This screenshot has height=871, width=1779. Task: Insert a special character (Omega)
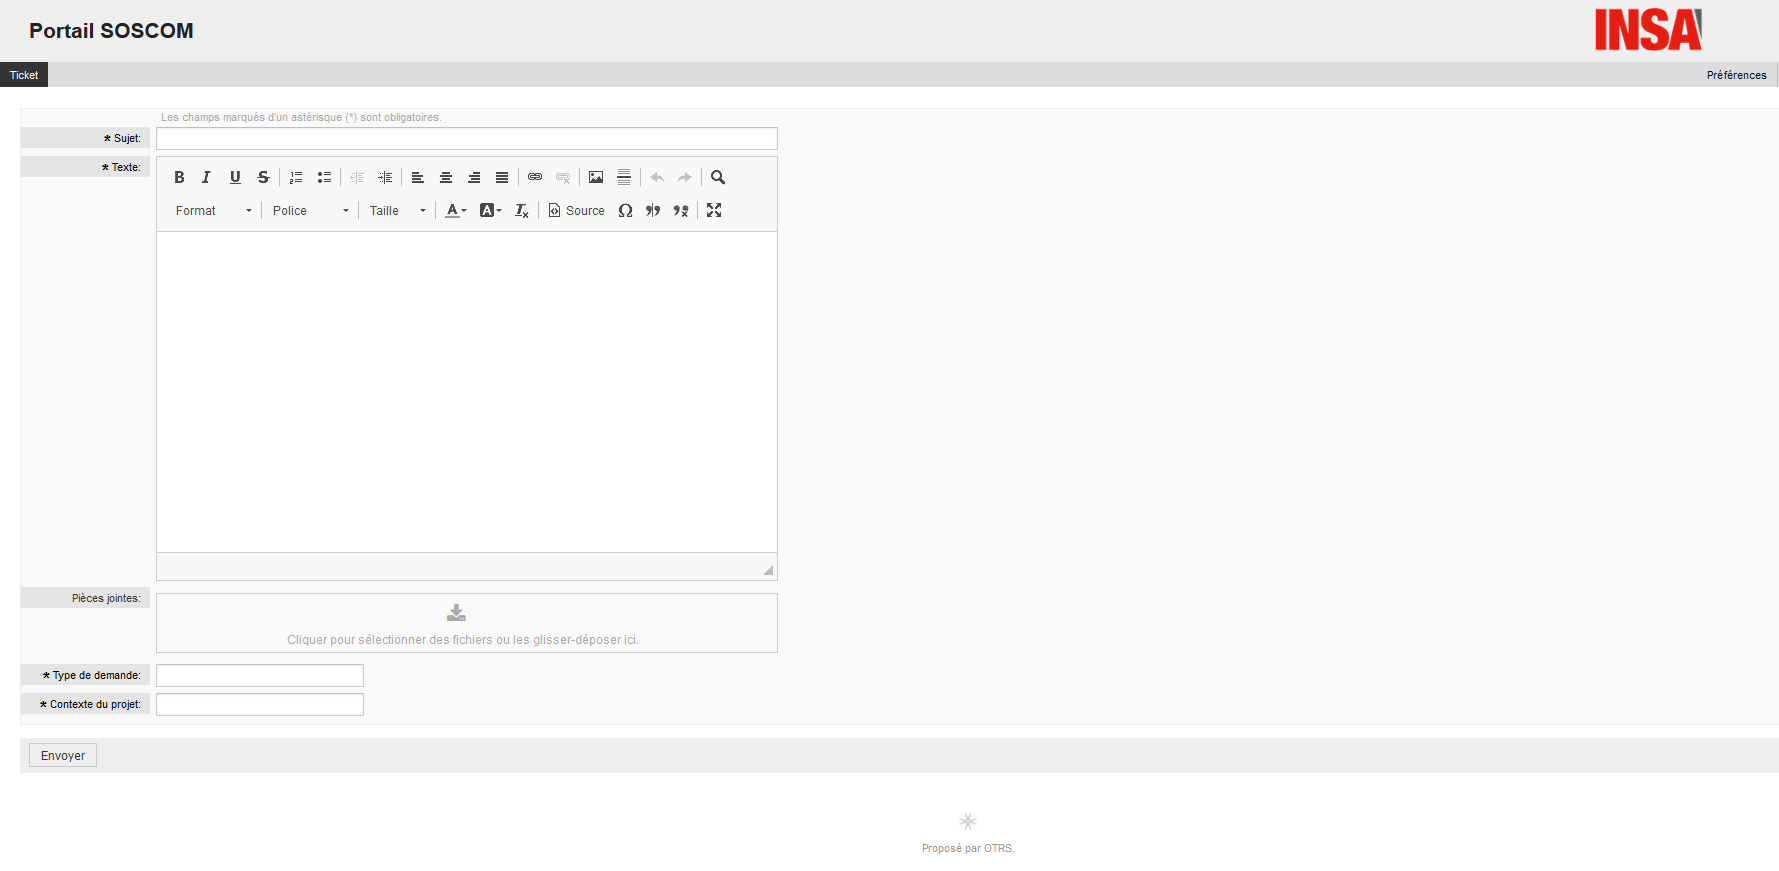click(625, 210)
